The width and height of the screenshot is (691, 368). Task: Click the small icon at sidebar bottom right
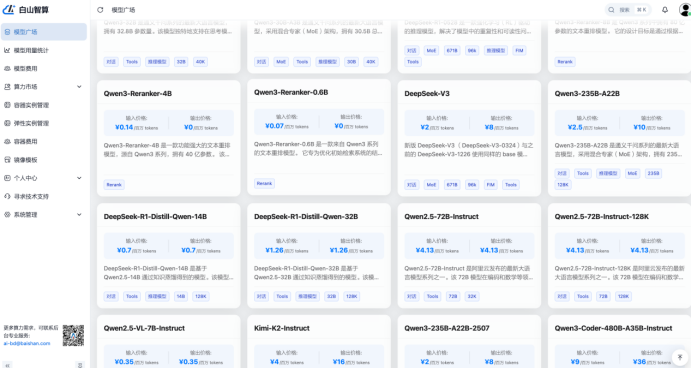click(80, 365)
